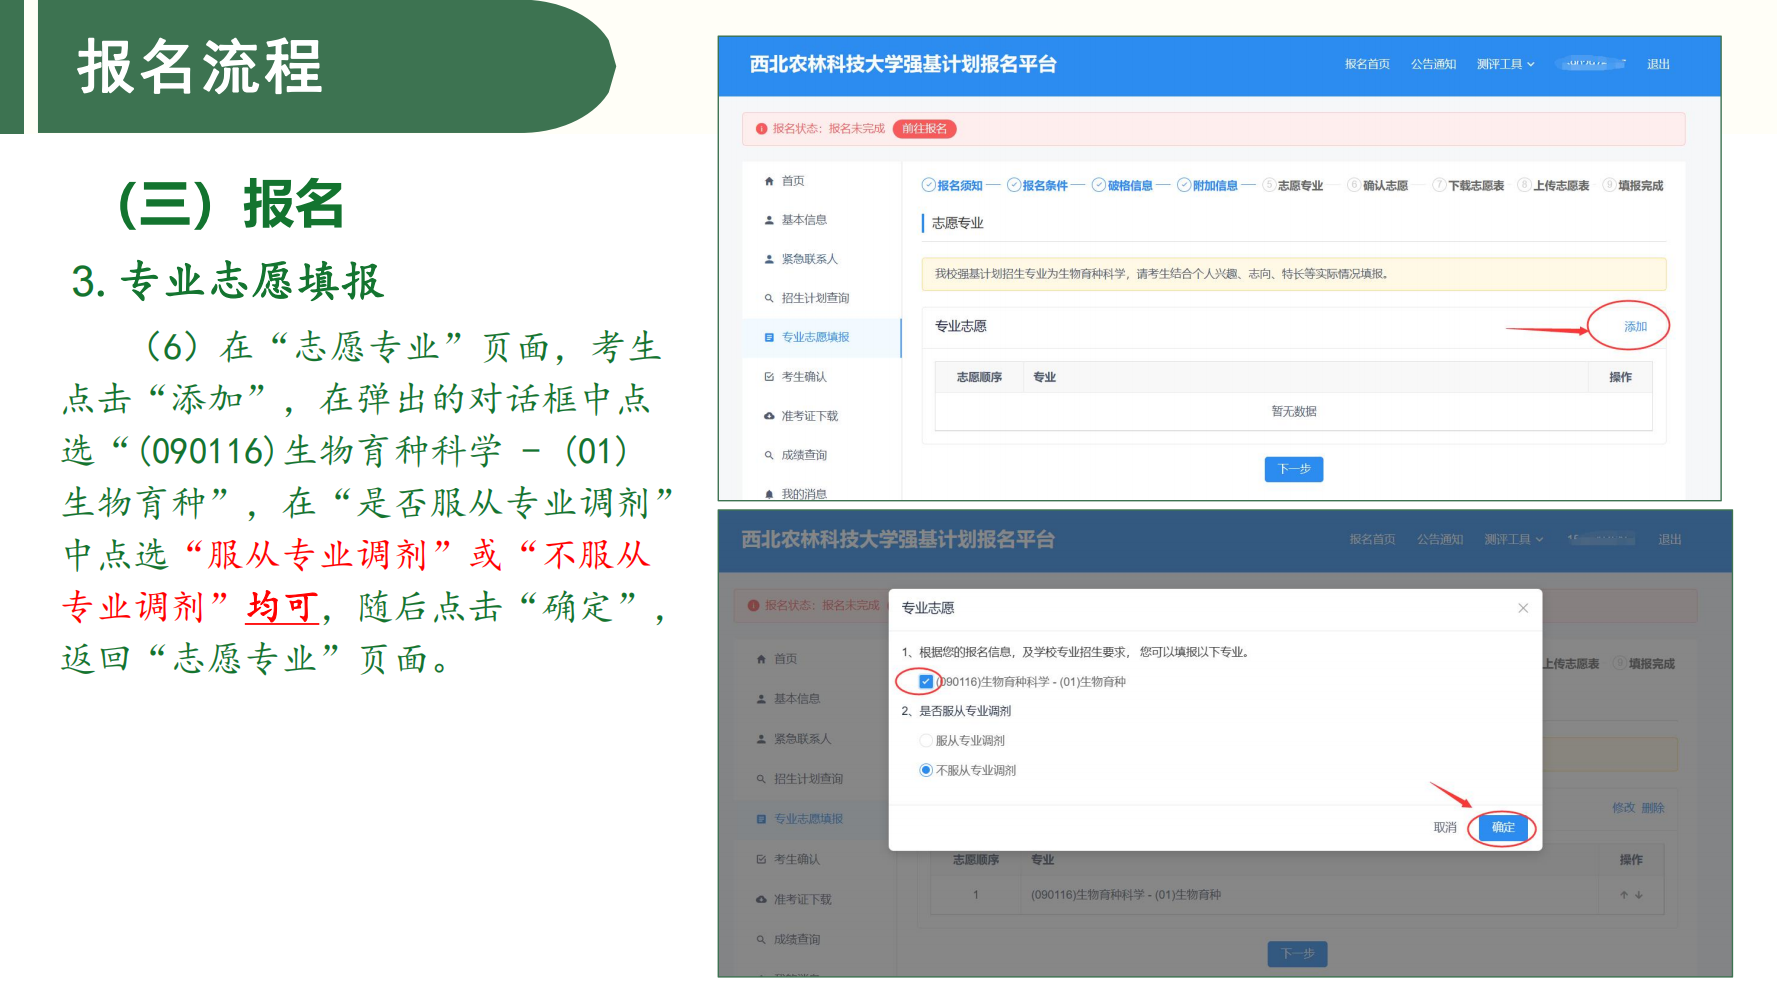Close the 专业志愿 dialog with the X icon
The width and height of the screenshot is (1778, 1000).
1522,608
